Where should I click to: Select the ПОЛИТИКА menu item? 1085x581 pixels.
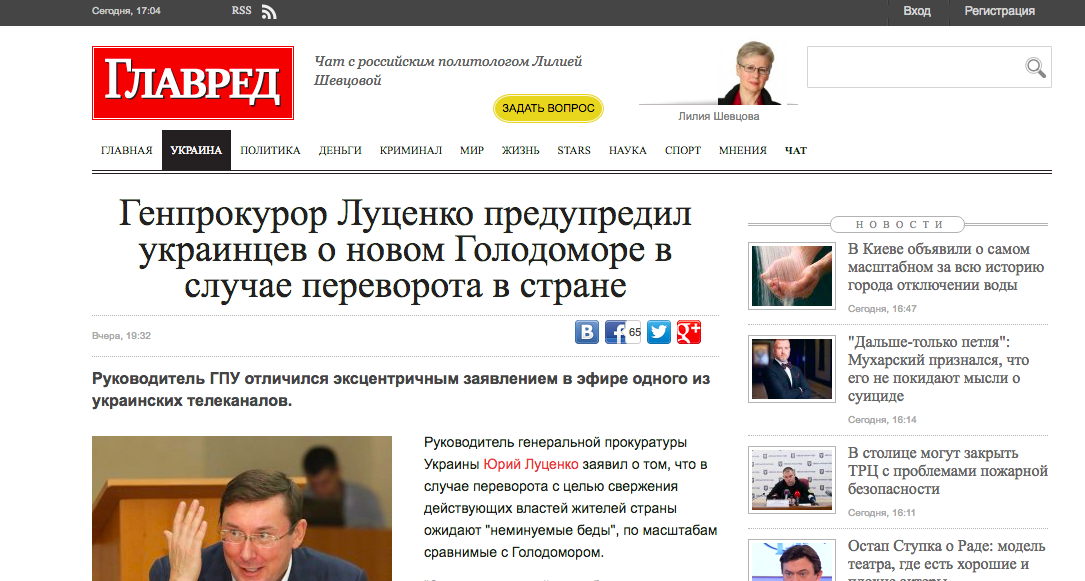click(270, 150)
